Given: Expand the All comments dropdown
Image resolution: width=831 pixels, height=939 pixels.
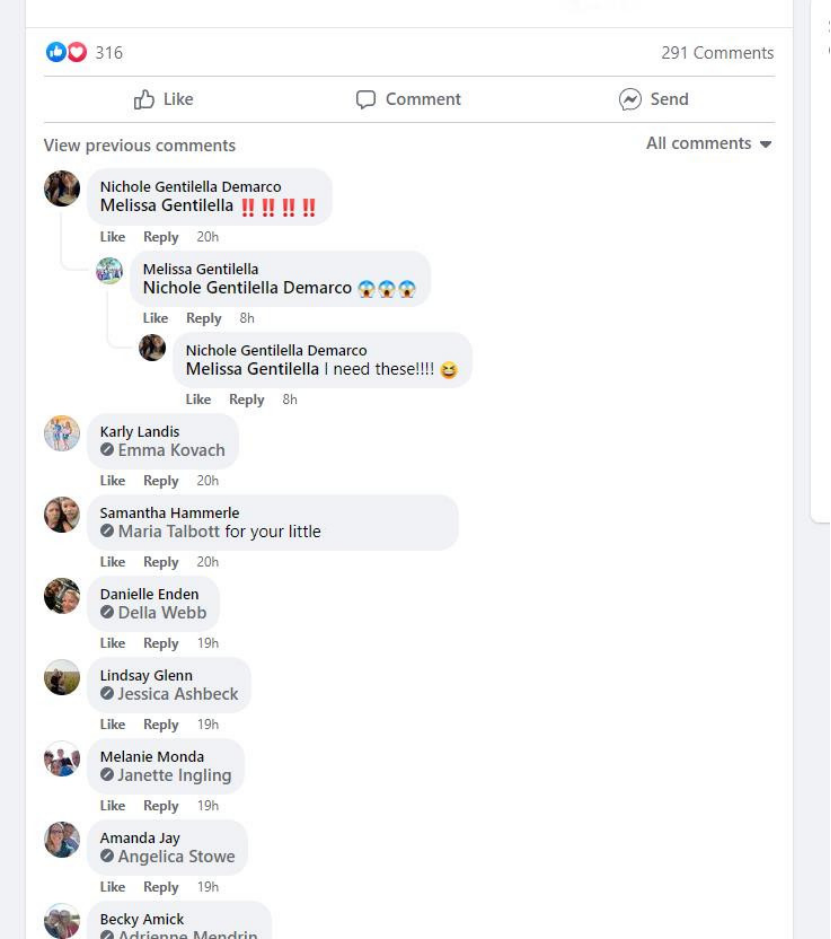Looking at the screenshot, I should [709, 144].
